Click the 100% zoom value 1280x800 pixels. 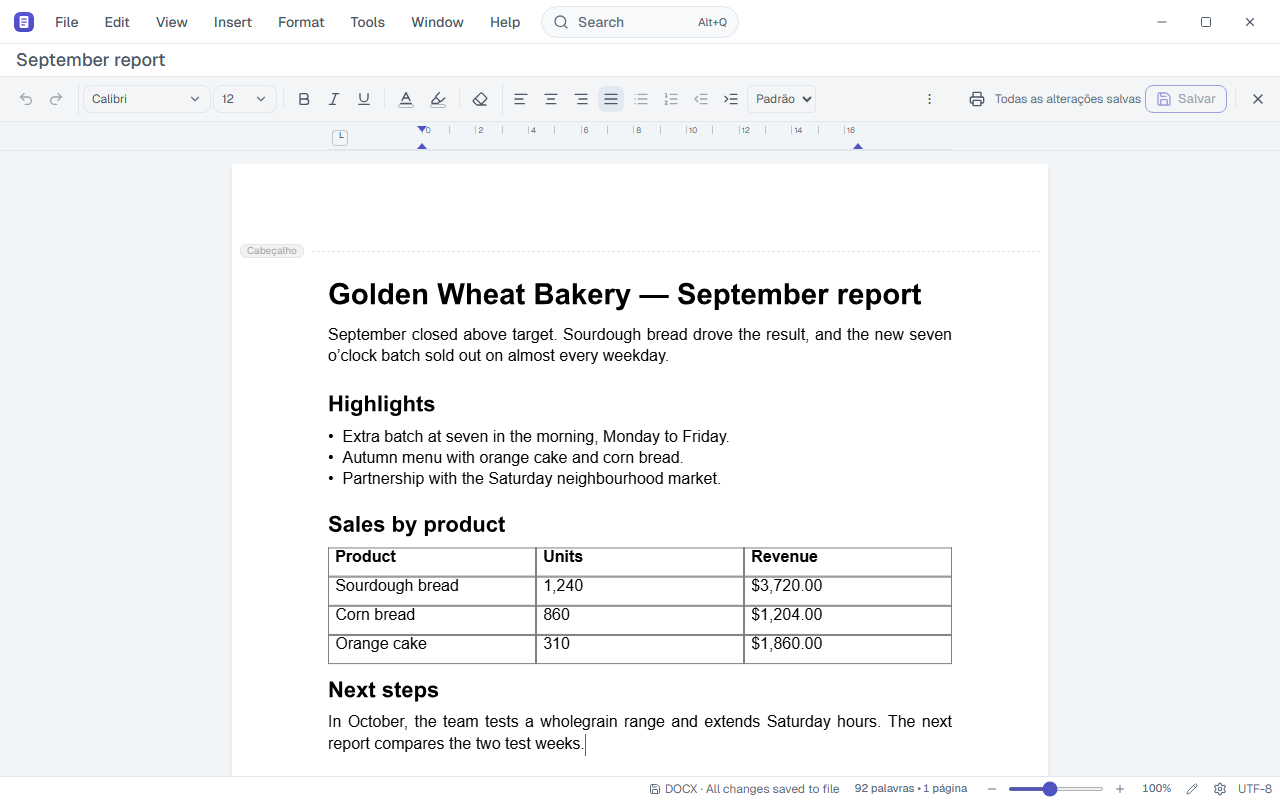(x=1157, y=789)
